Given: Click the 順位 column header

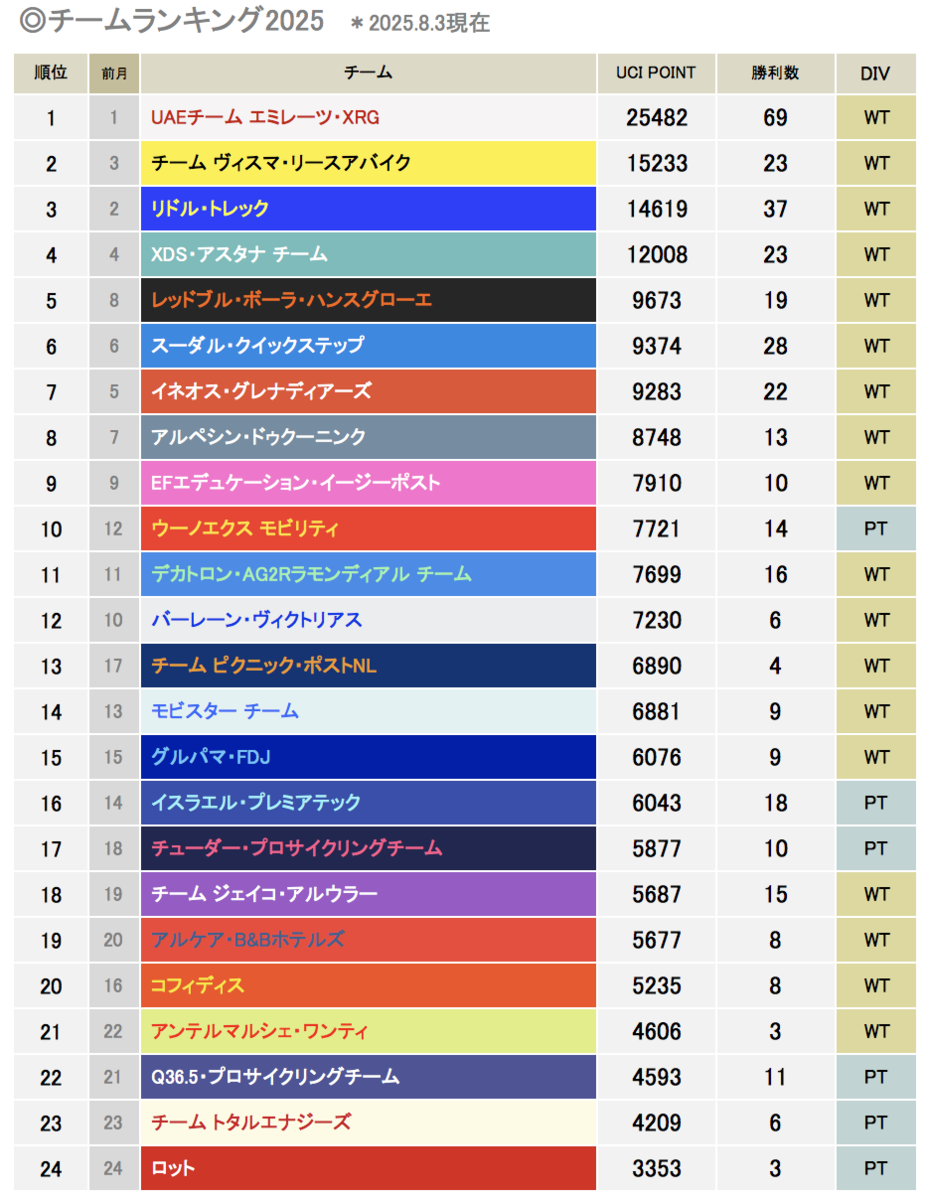Looking at the screenshot, I should pyautogui.click(x=50, y=73).
